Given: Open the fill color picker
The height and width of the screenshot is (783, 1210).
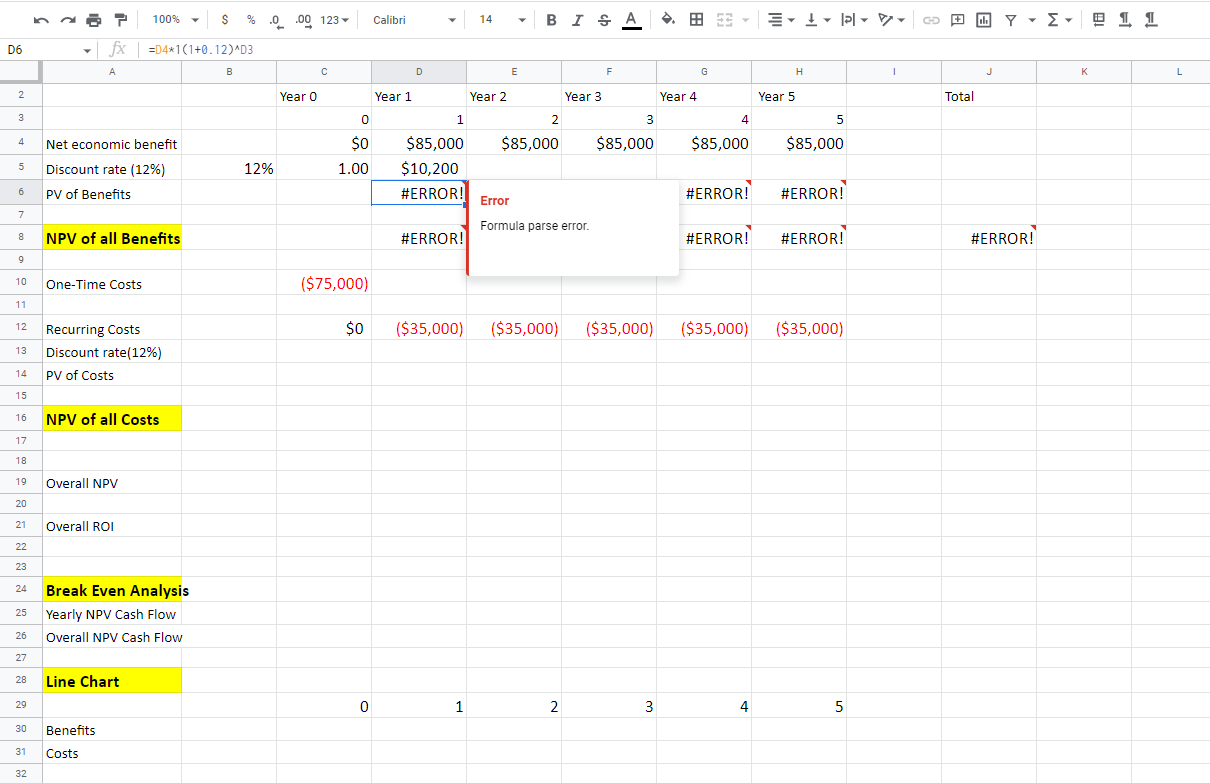Looking at the screenshot, I should click(669, 19).
